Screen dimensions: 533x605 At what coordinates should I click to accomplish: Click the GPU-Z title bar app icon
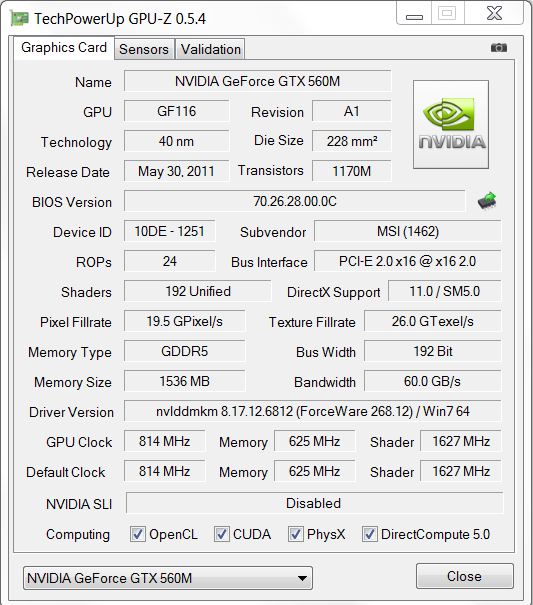19,19
